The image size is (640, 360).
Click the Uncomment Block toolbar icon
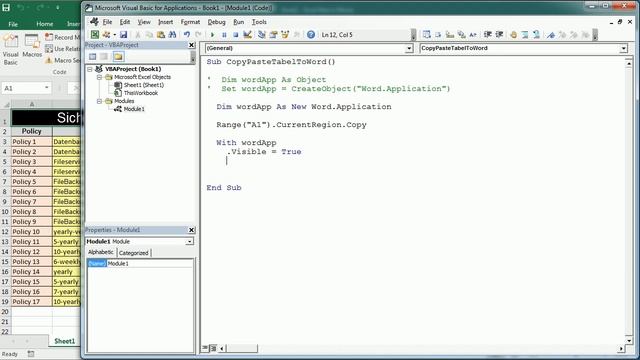tap(536, 35)
